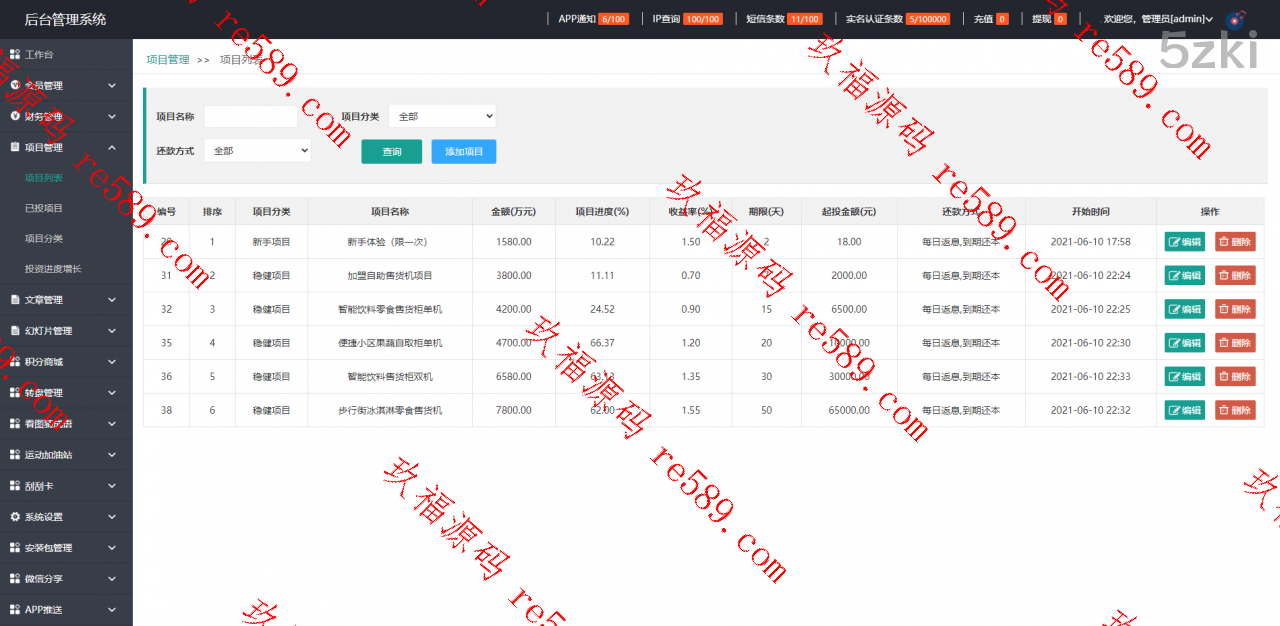Screen dimensions: 1280x626
Task: Select 投资进度增长 submenu item
Action: pos(53,269)
